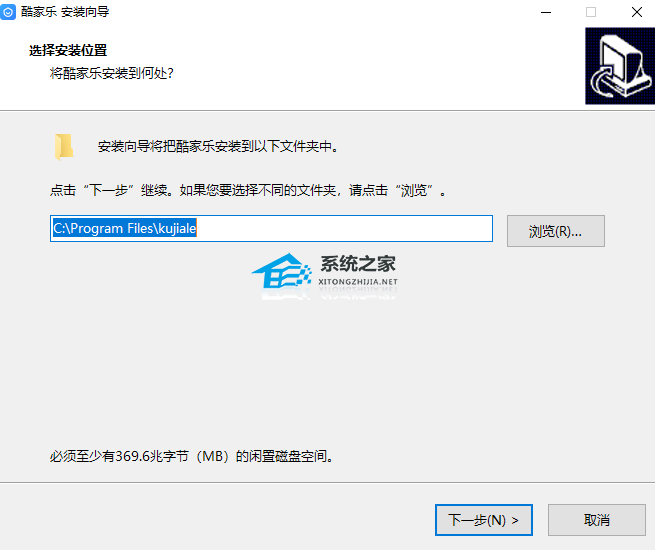Click the 选择安装位置 heading
Screen dimensions: 655x550
tap(68, 51)
